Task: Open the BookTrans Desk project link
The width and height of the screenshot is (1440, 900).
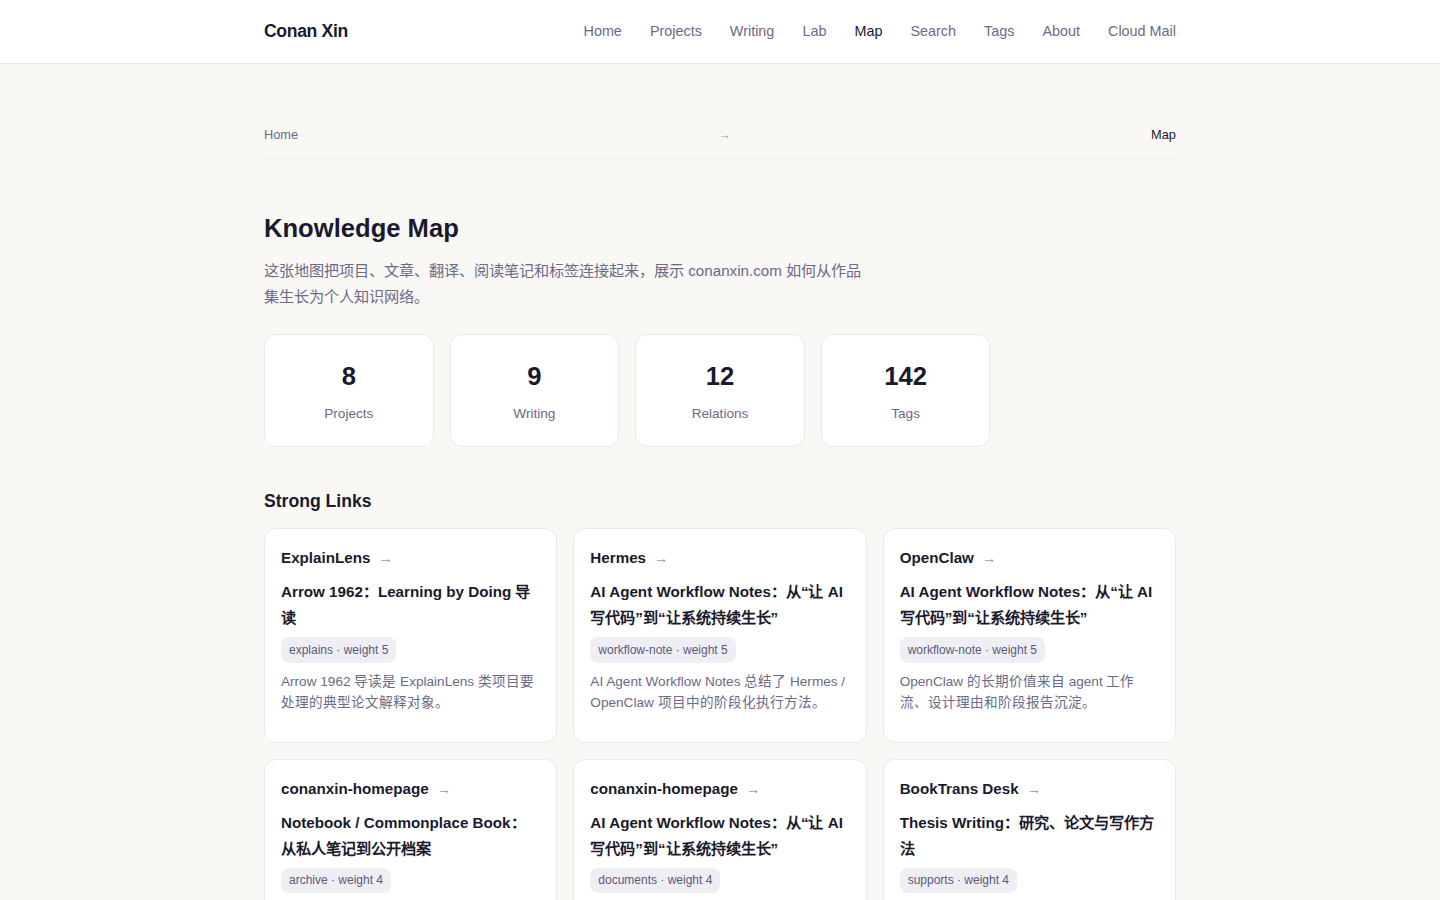Action: [959, 789]
